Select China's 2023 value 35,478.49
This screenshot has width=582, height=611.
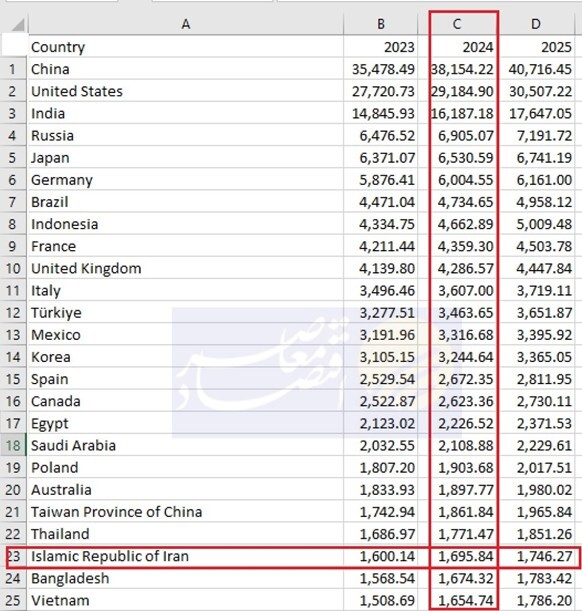click(381, 69)
